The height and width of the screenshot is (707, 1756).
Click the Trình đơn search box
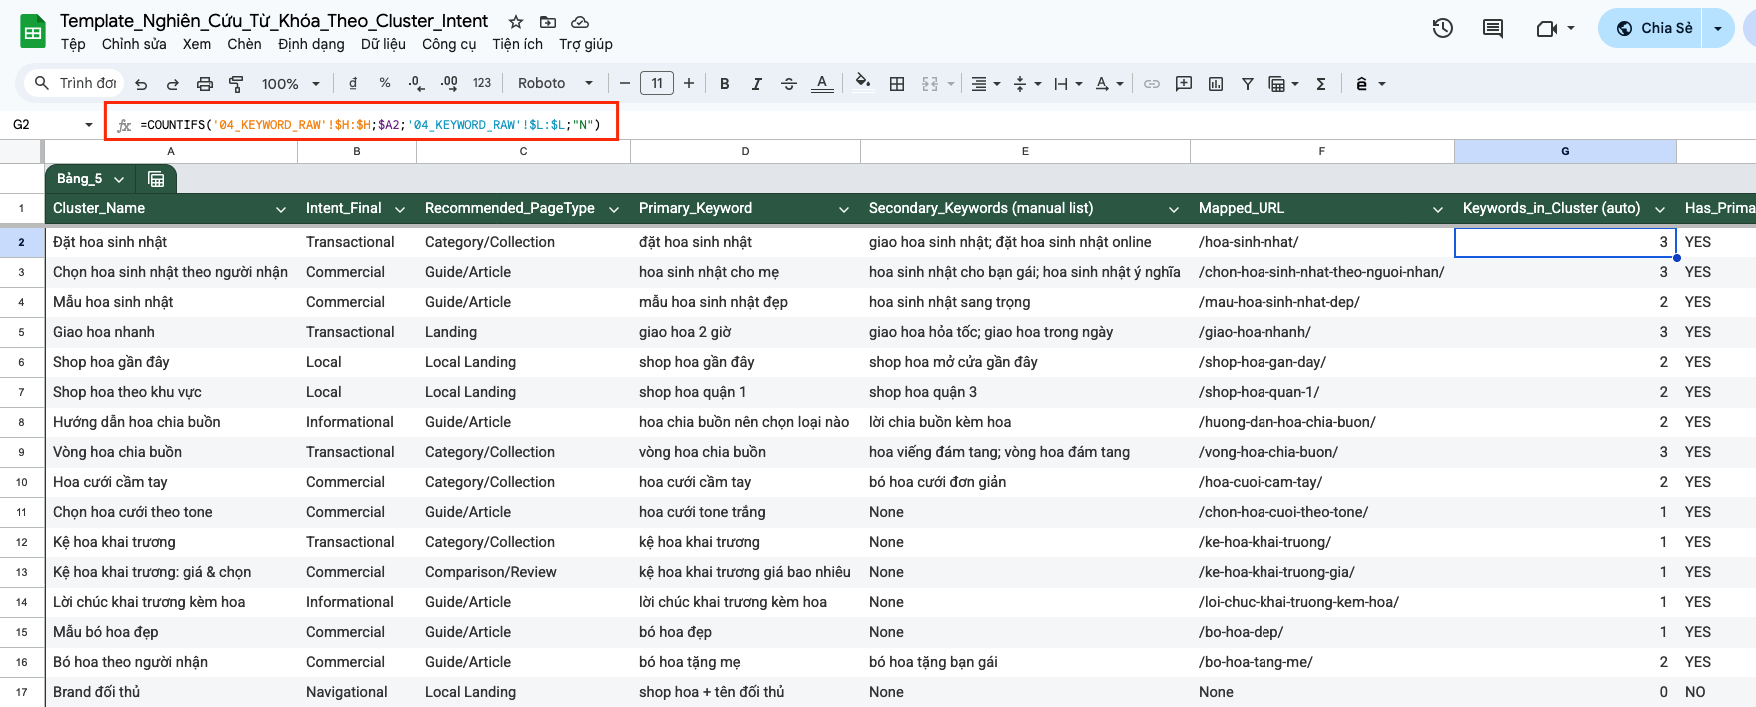[x=75, y=83]
